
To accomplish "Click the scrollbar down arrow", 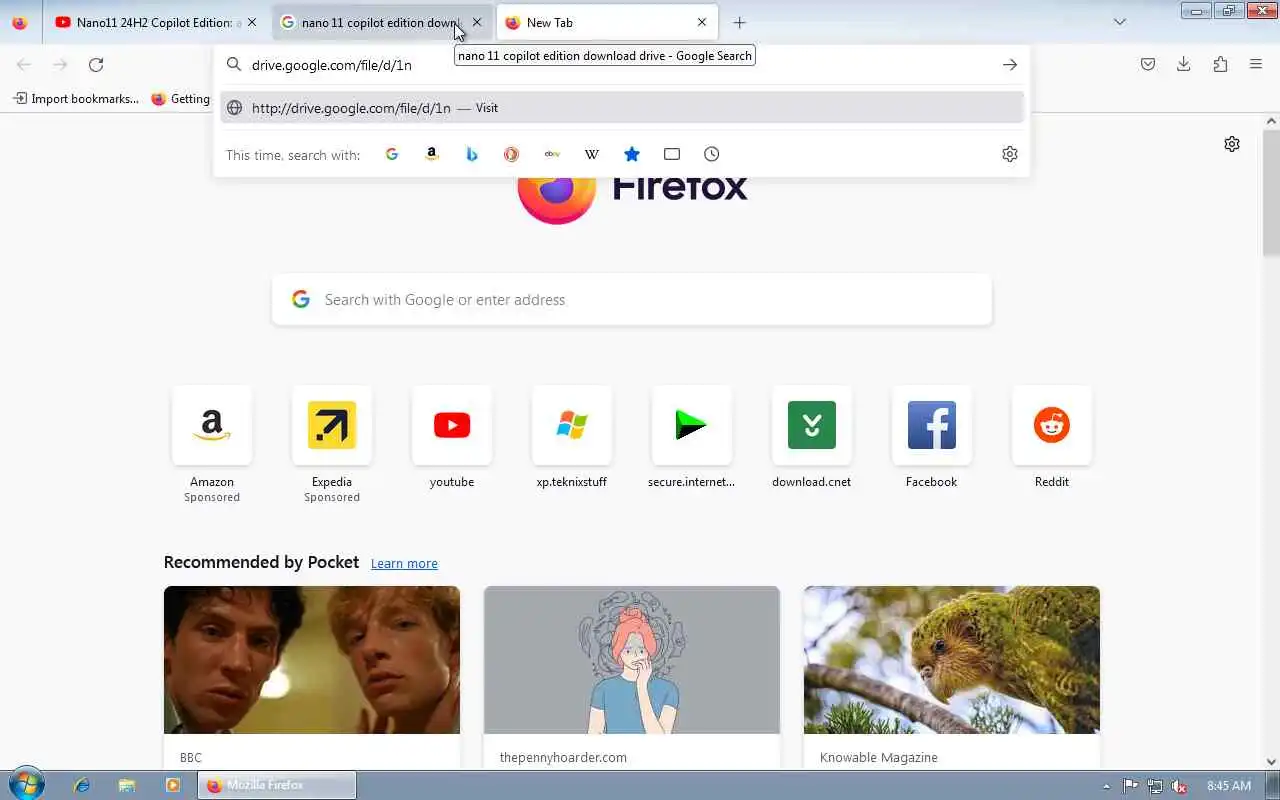I will [x=1271, y=761].
